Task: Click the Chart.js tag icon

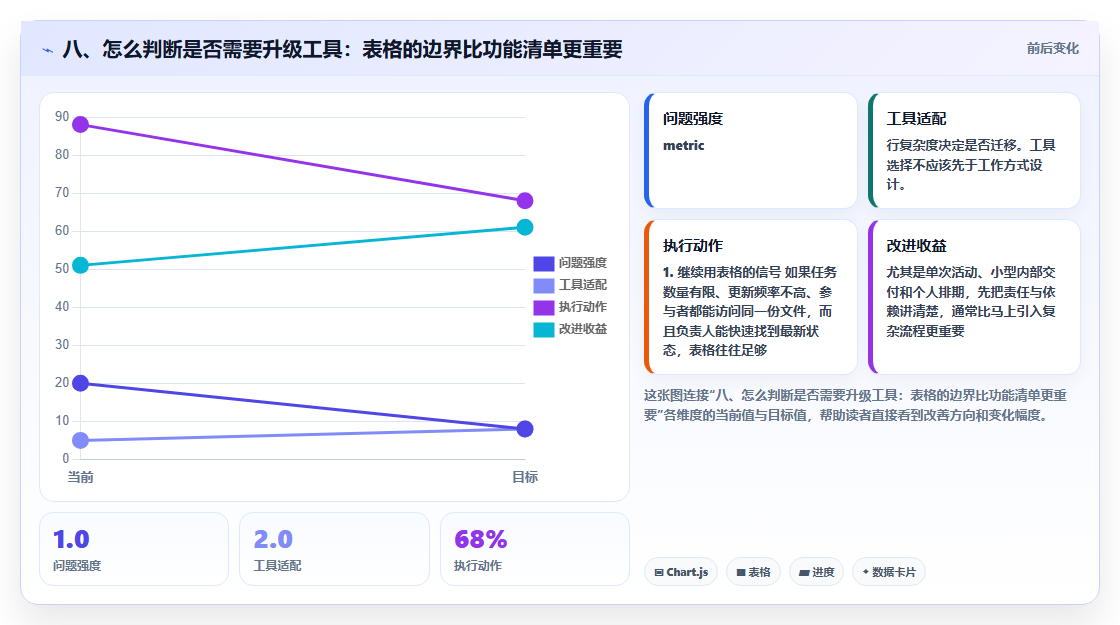Action: 659,572
